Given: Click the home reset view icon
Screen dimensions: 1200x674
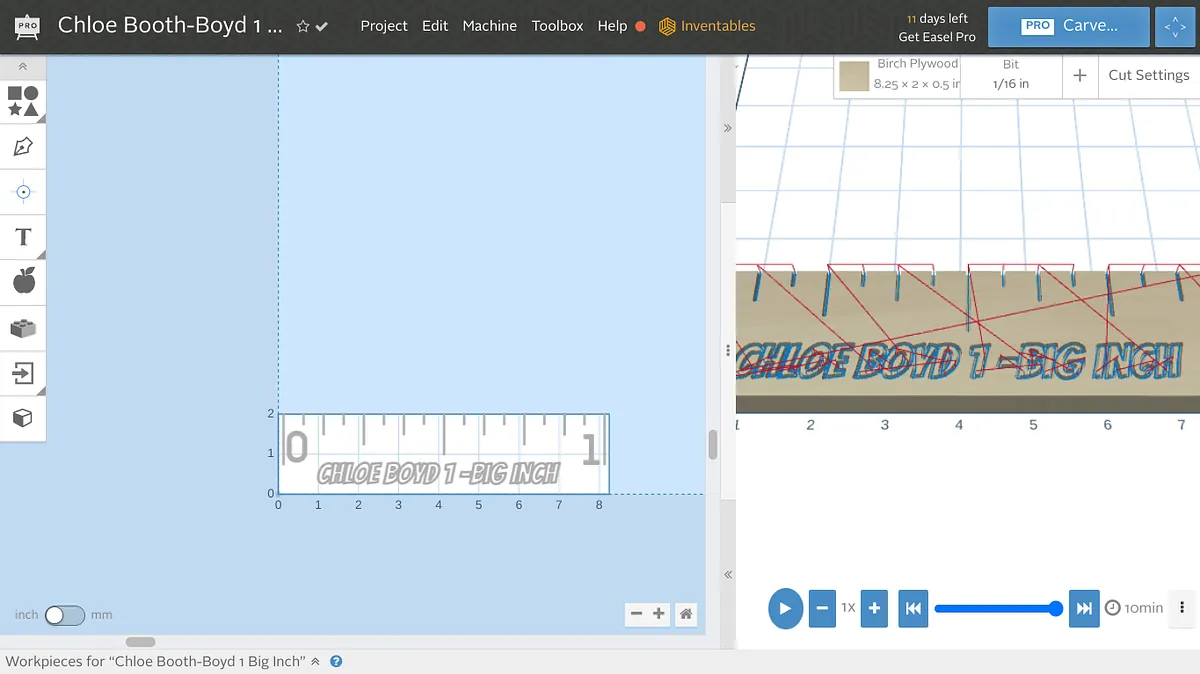Looking at the screenshot, I should click(686, 614).
